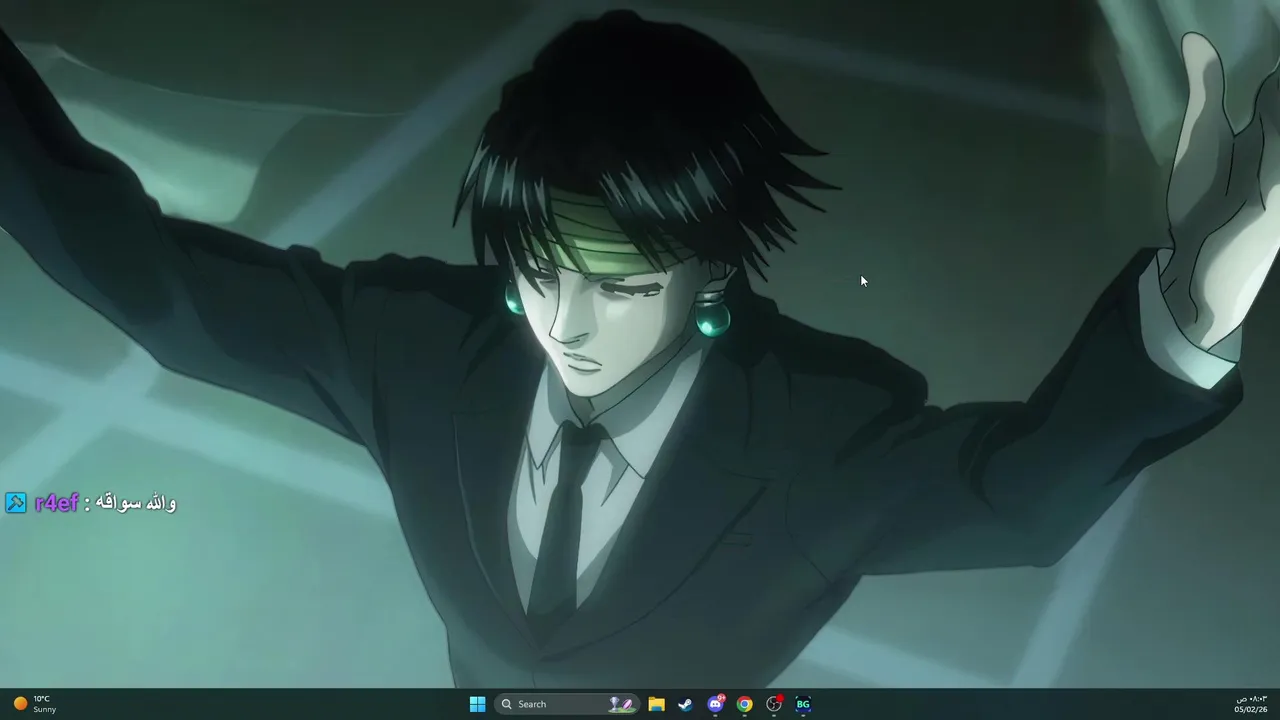Open the Windows Start menu

[x=477, y=704]
